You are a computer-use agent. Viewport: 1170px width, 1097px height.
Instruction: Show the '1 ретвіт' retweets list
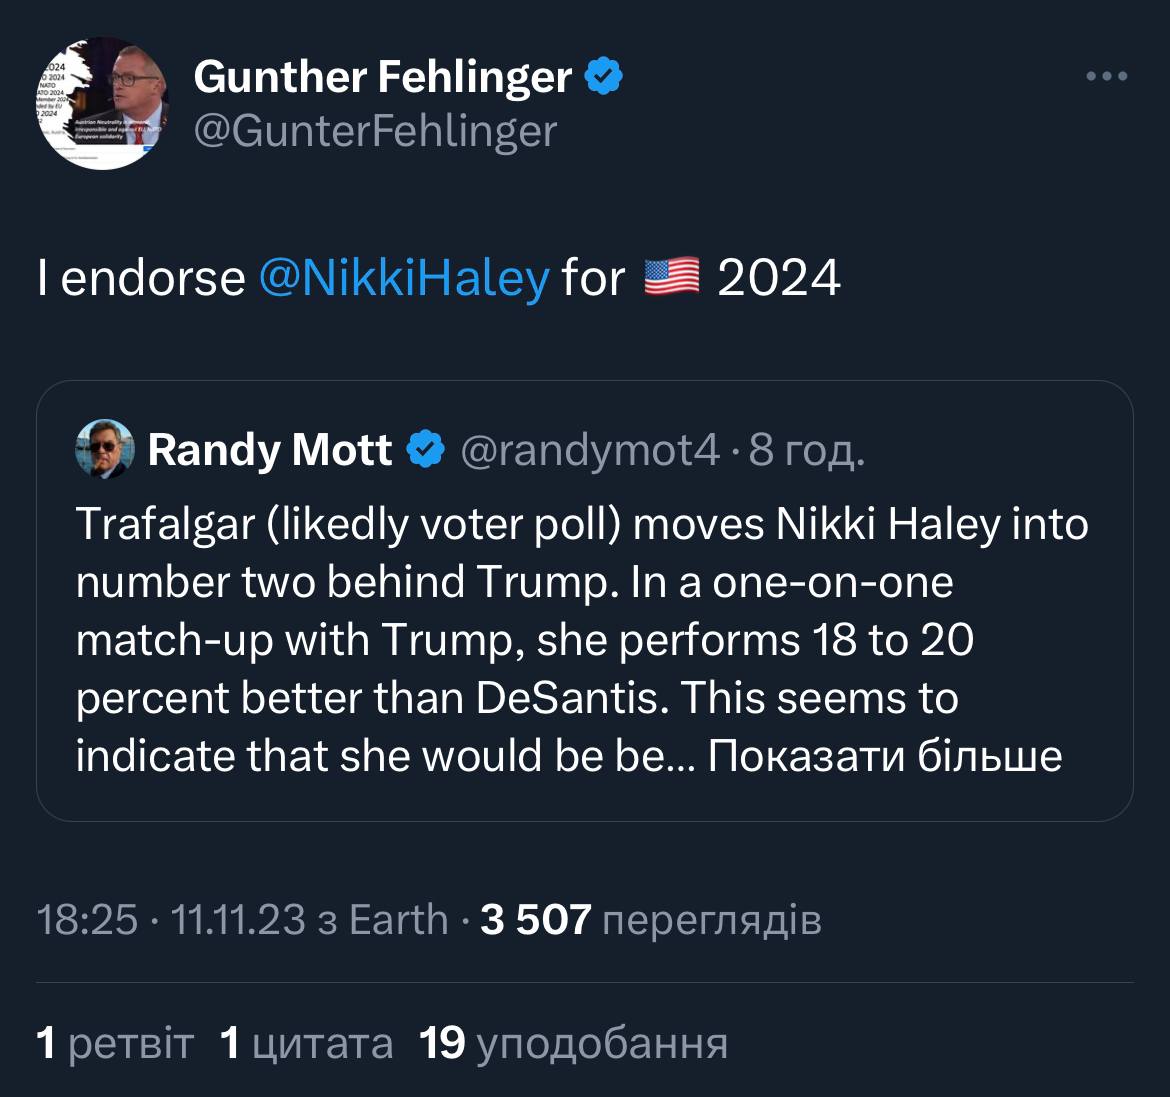pyautogui.click(x=114, y=1043)
